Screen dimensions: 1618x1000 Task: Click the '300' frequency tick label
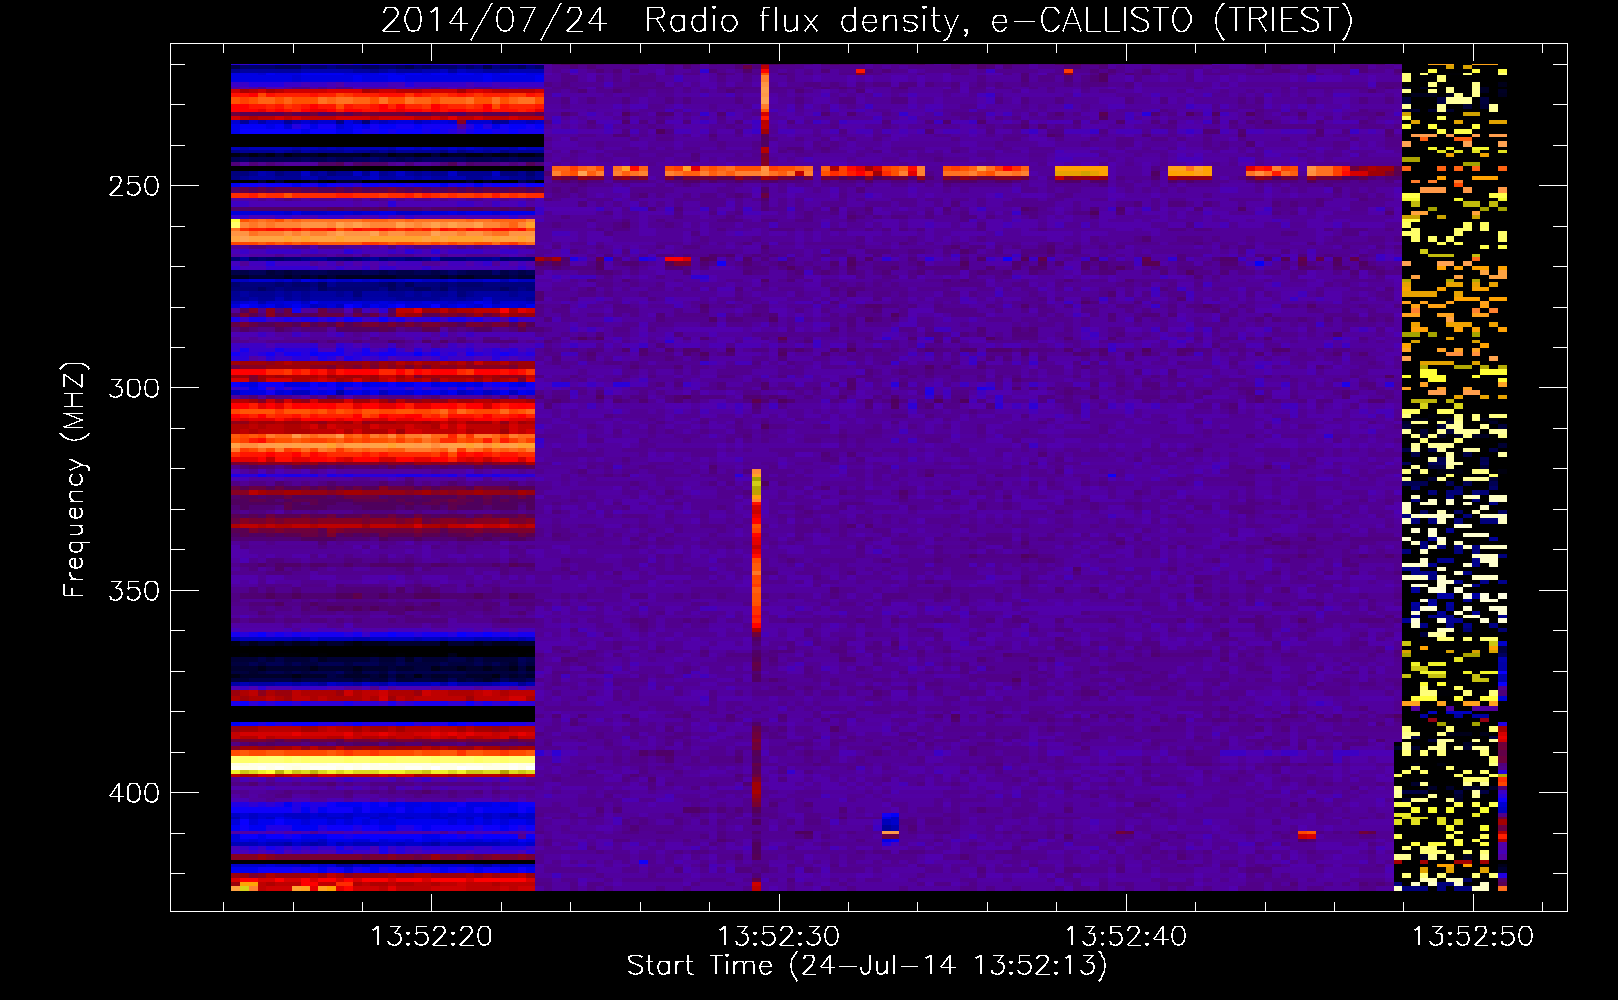tap(134, 389)
